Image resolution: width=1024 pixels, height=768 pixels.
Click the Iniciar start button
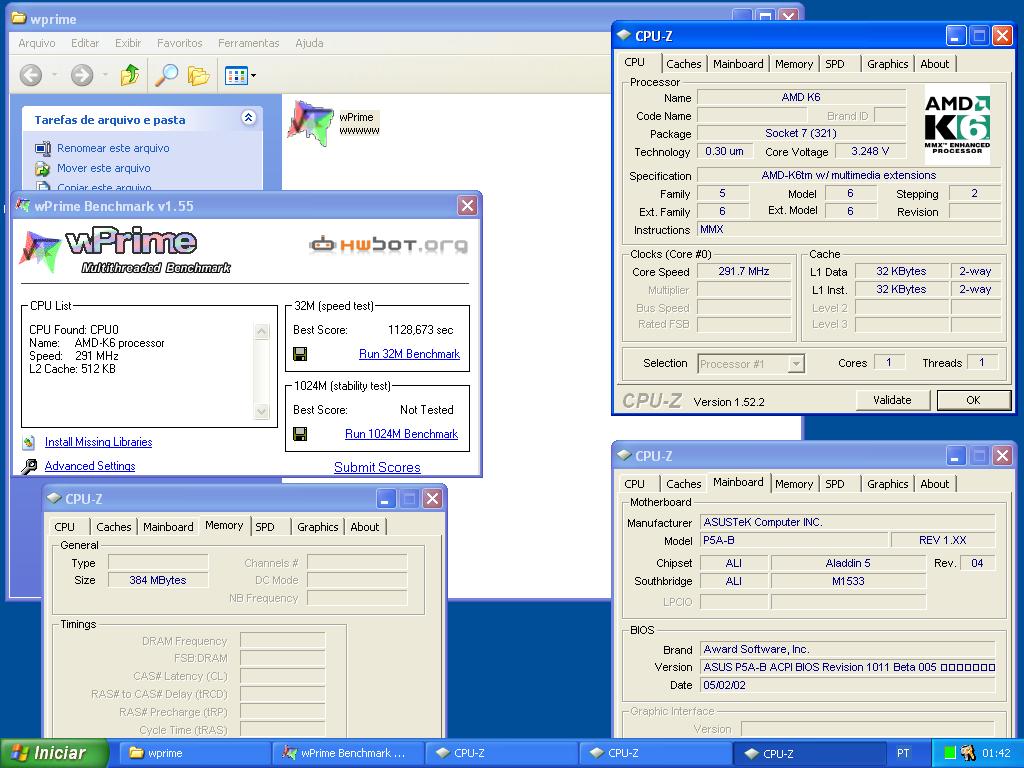[54, 753]
